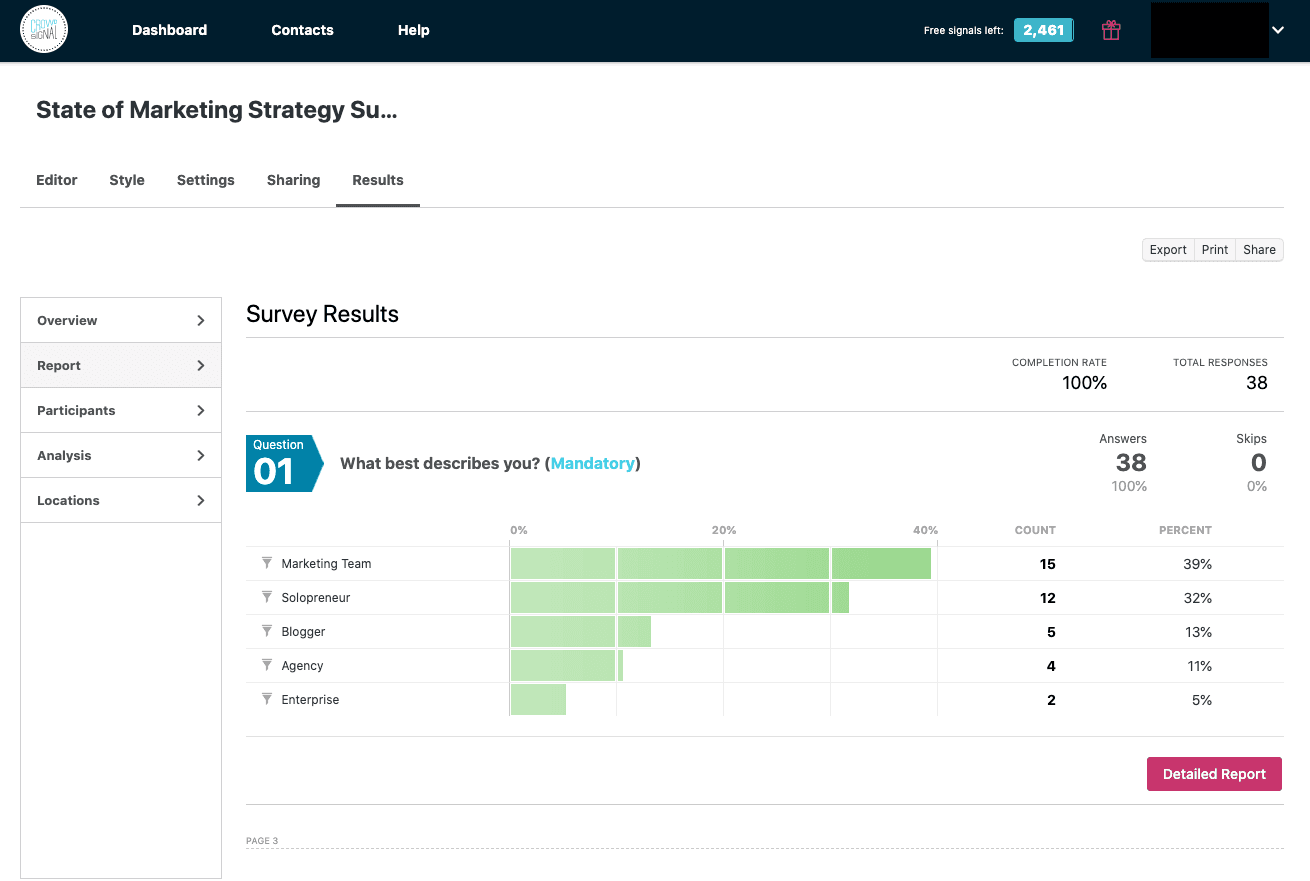This screenshot has height=881, width=1310.
Task: Filter by Agency answer
Action: click(267, 665)
